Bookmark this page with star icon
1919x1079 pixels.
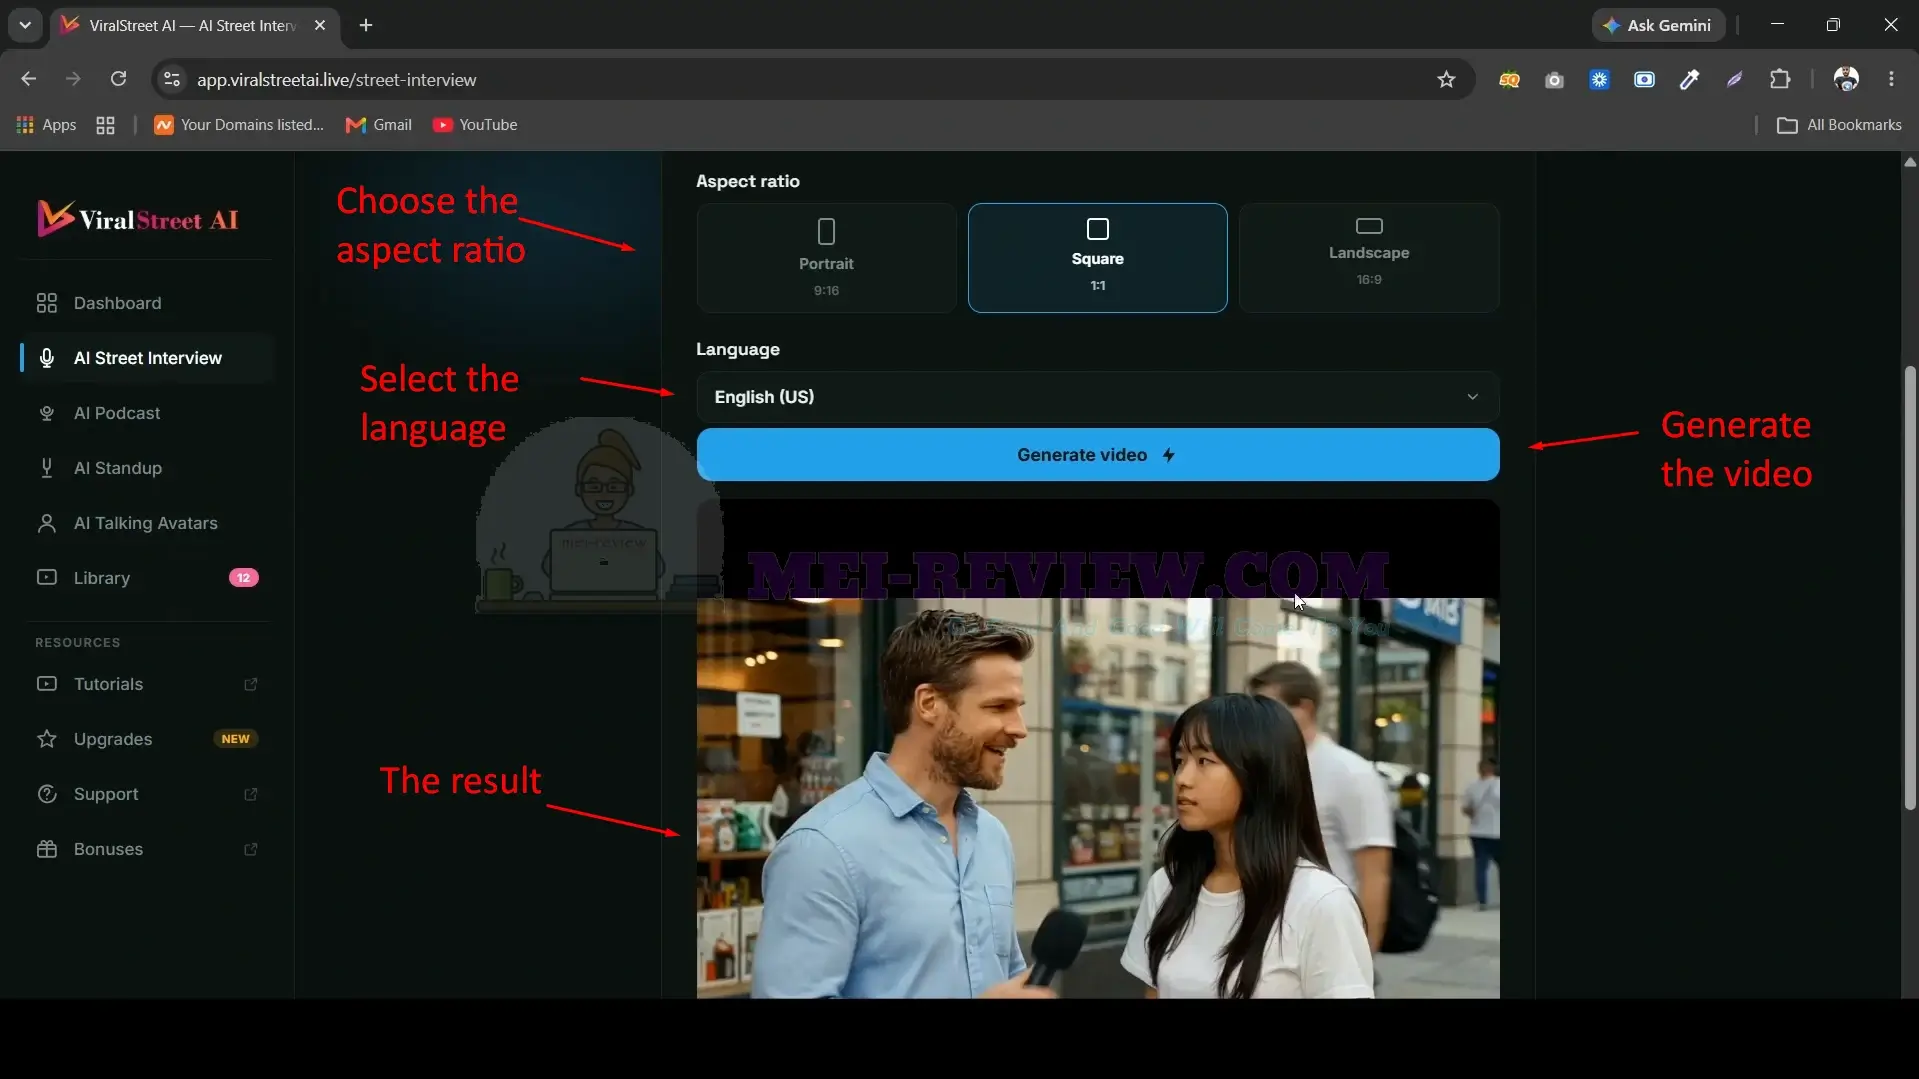point(1446,79)
